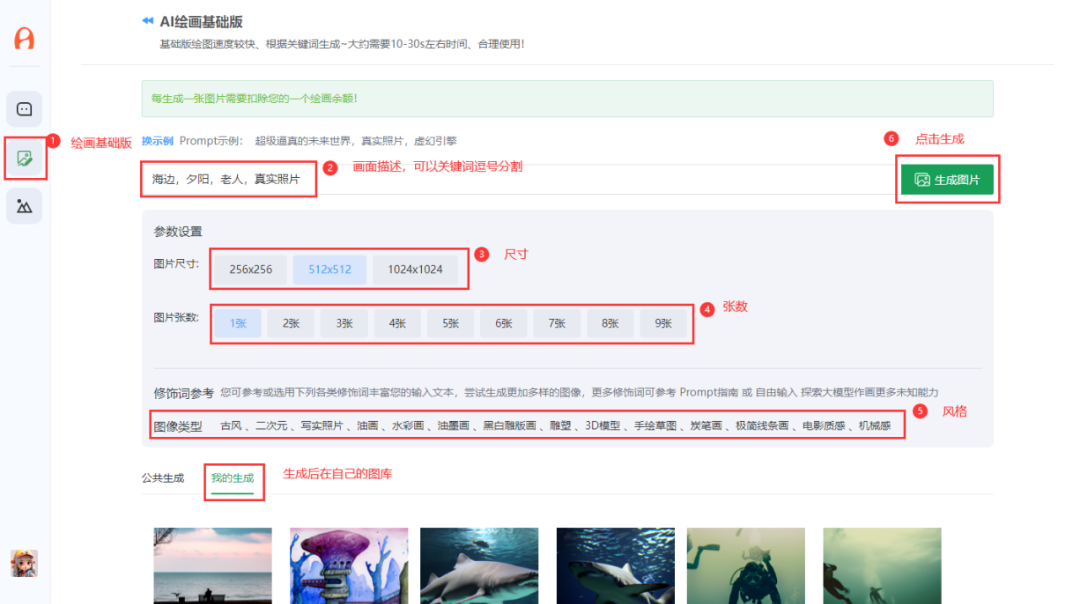Set image count to 5张
This screenshot has height=604, width=1080.
pyautogui.click(x=450, y=323)
